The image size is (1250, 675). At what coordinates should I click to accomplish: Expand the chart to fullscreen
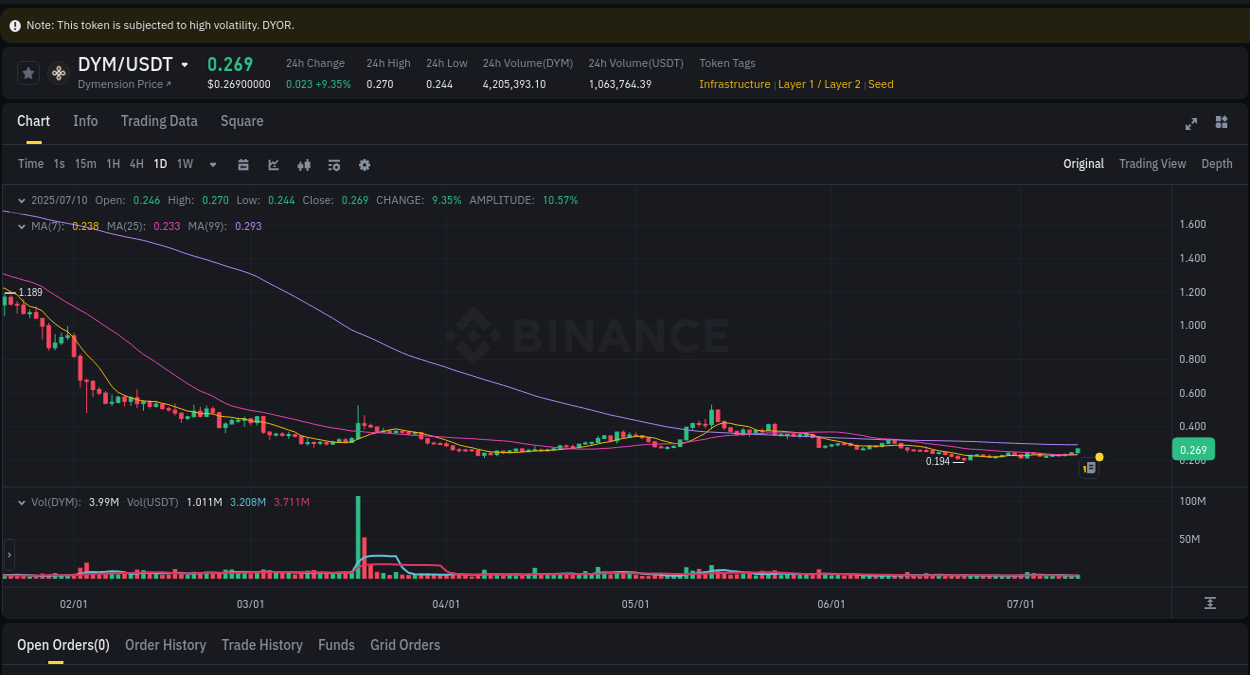(1191, 123)
